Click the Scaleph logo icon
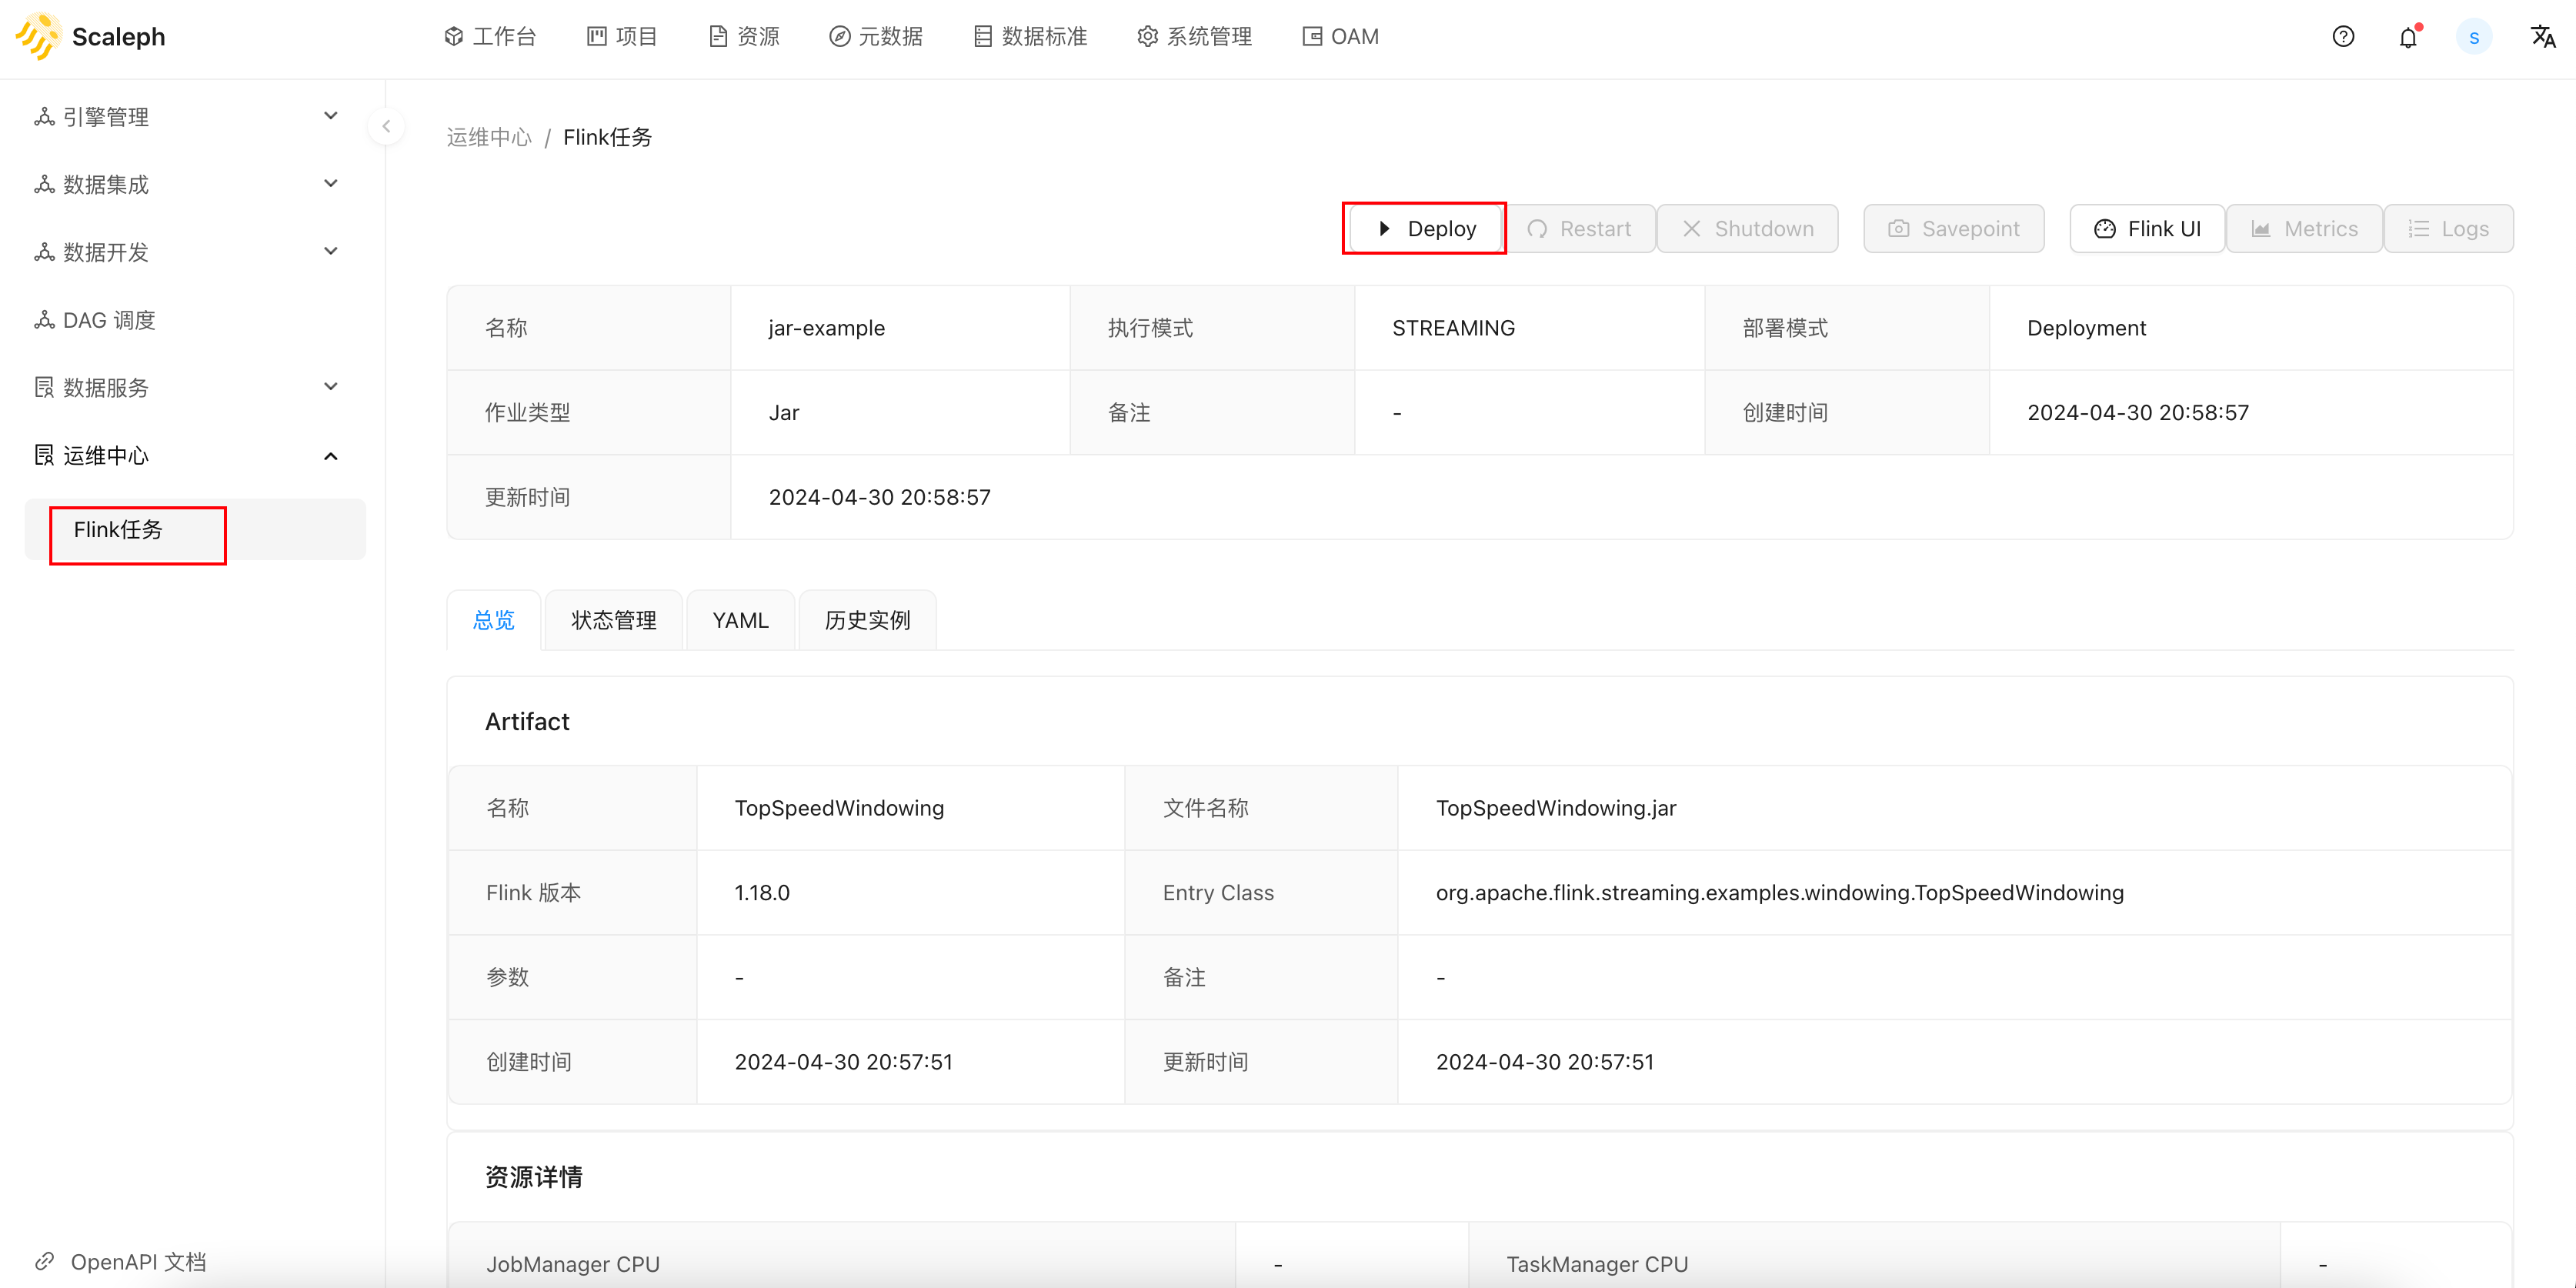The image size is (2576, 1288). click(x=38, y=37)
